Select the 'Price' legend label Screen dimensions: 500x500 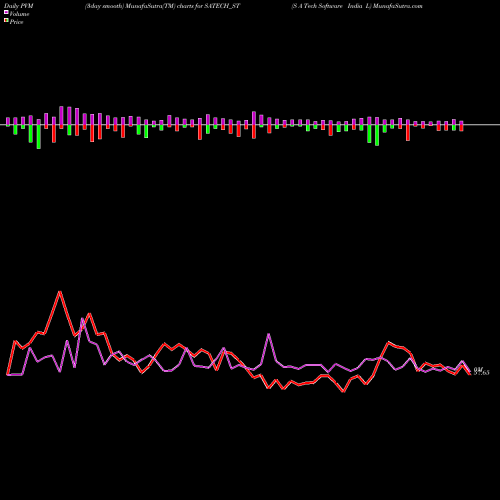[16, 22]
